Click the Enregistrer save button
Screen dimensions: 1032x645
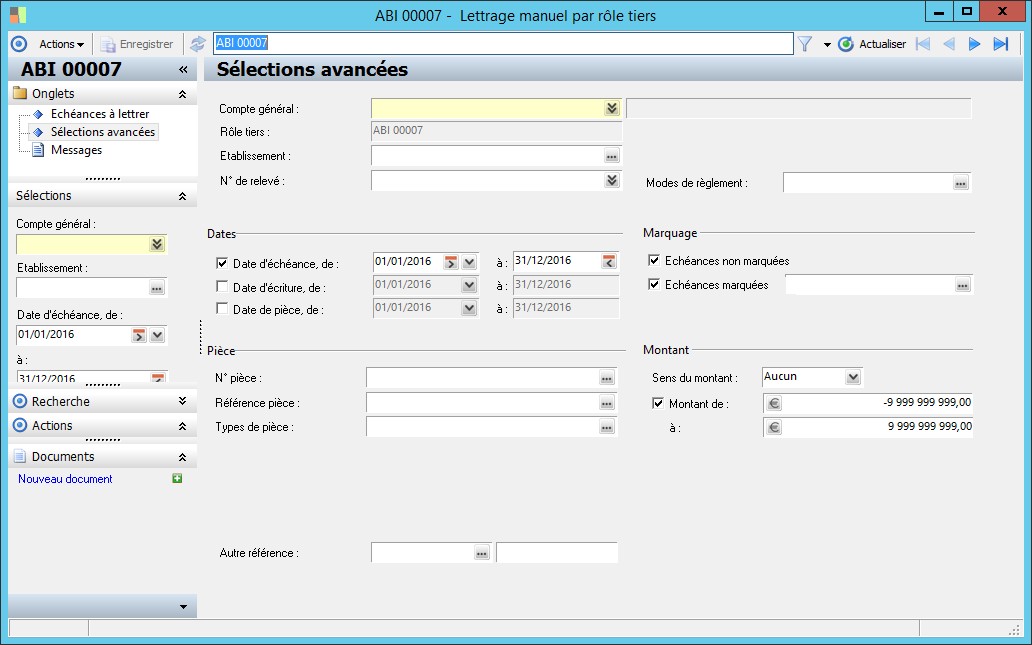pyautogui.click(x=137, y=44)
